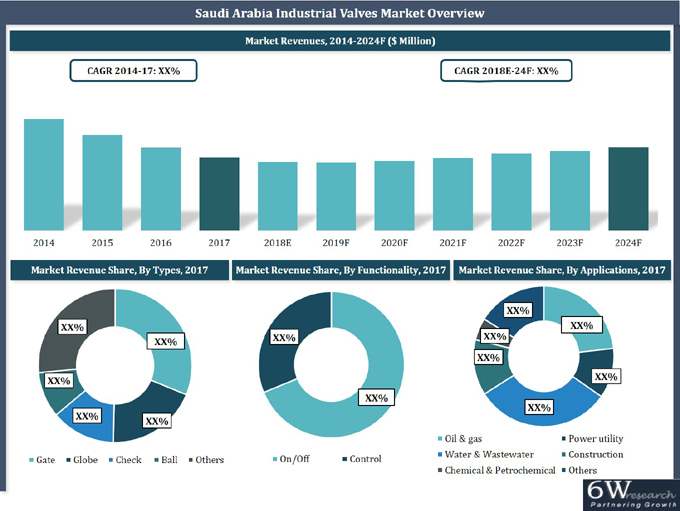Select the 2016 revenue bar

click(x=161, y=189)
